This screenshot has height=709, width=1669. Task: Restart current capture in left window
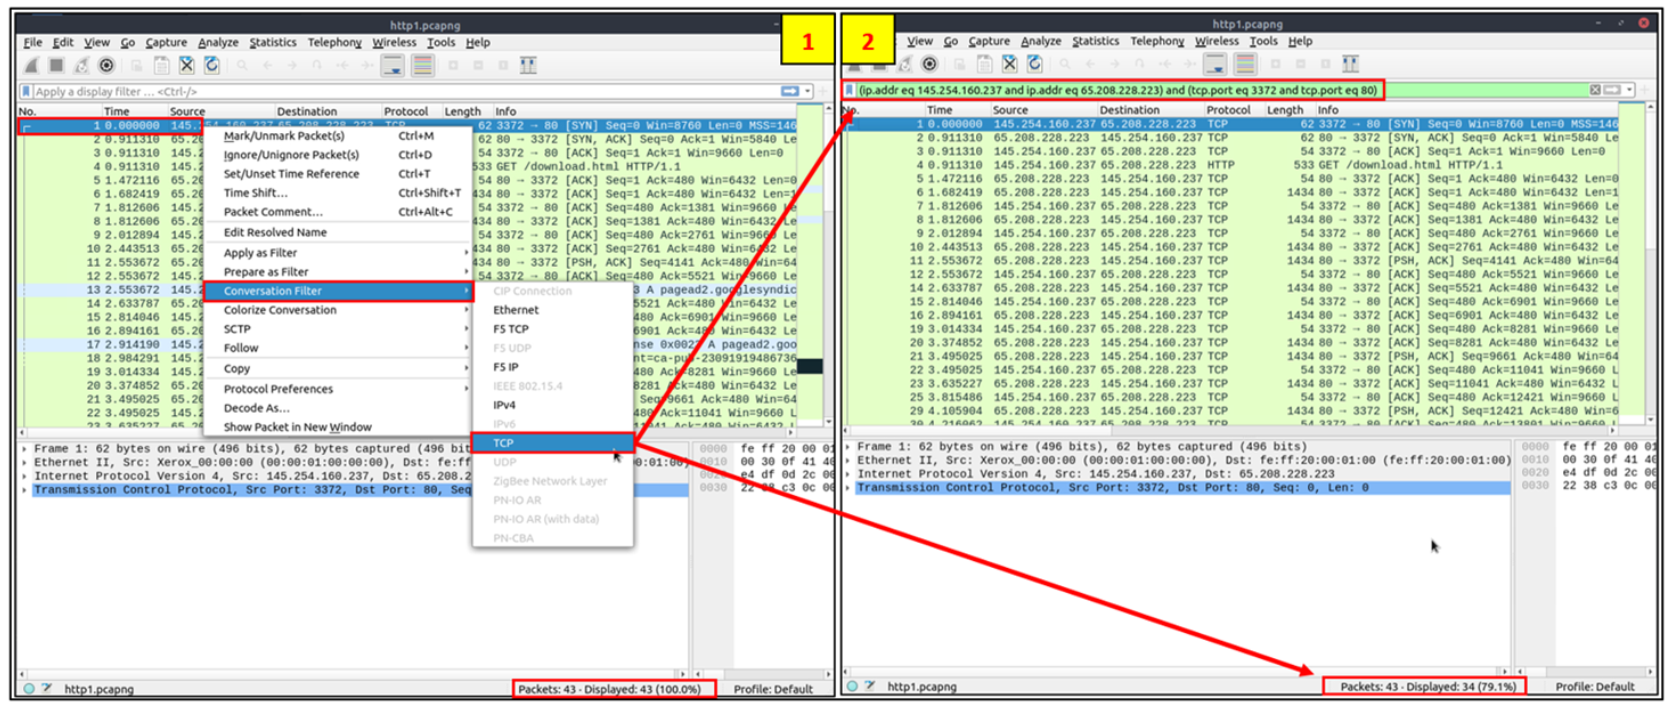coord(81,65)
